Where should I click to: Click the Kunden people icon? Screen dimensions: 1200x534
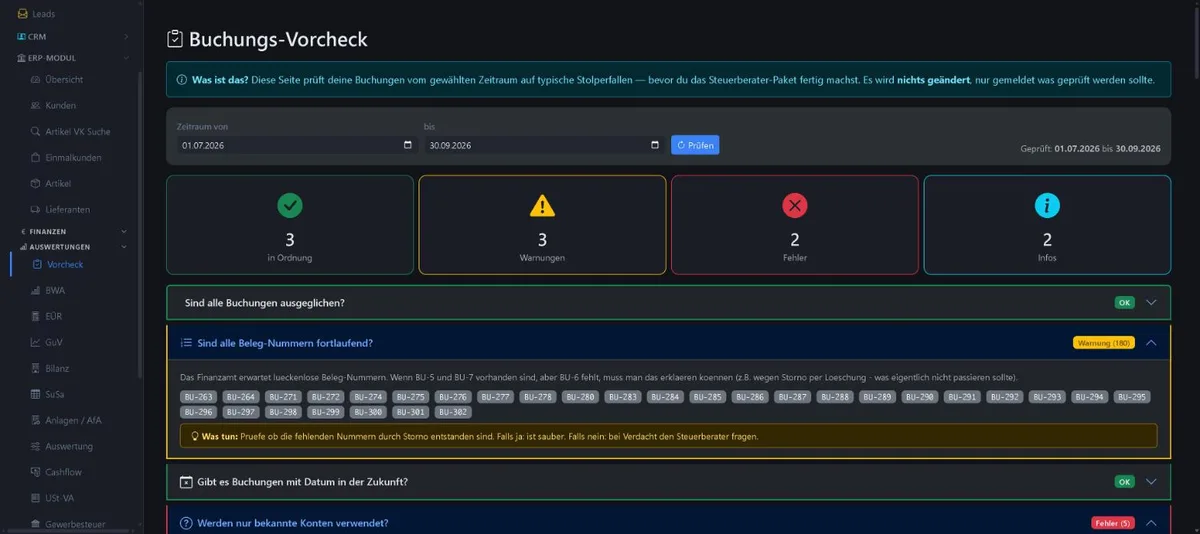[x=36, y=106]
